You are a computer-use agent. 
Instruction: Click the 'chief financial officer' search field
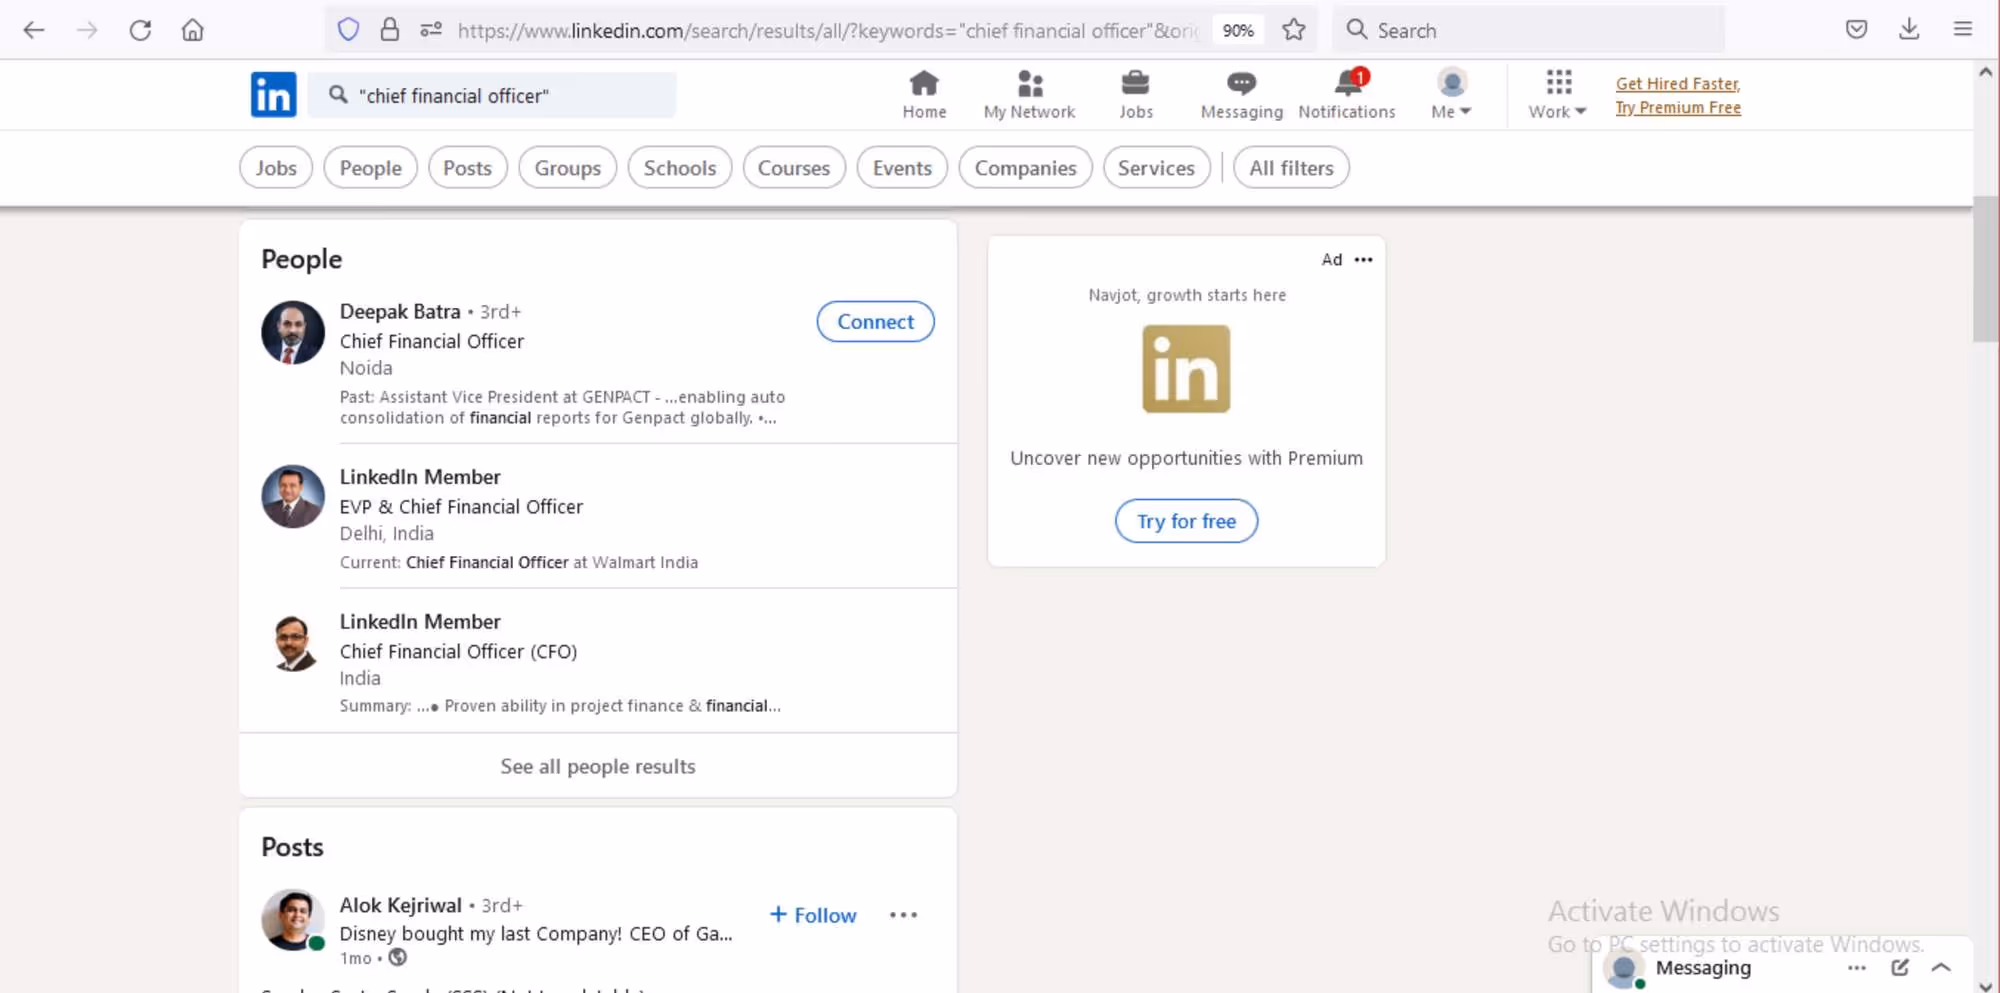click(x=493, y=95)
